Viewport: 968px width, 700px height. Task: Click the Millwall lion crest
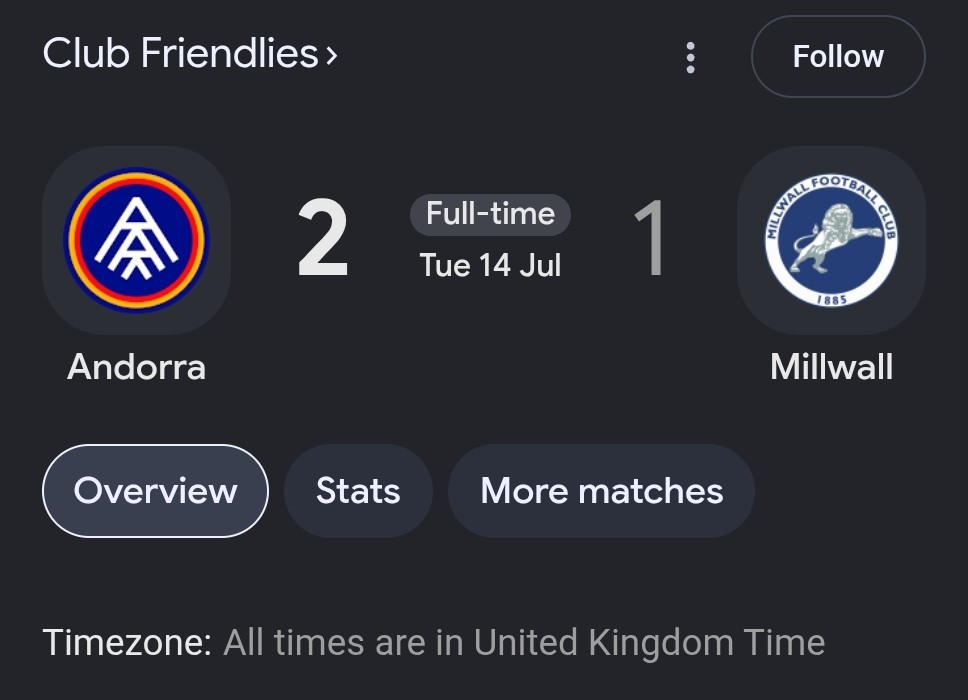click(831, 240)
